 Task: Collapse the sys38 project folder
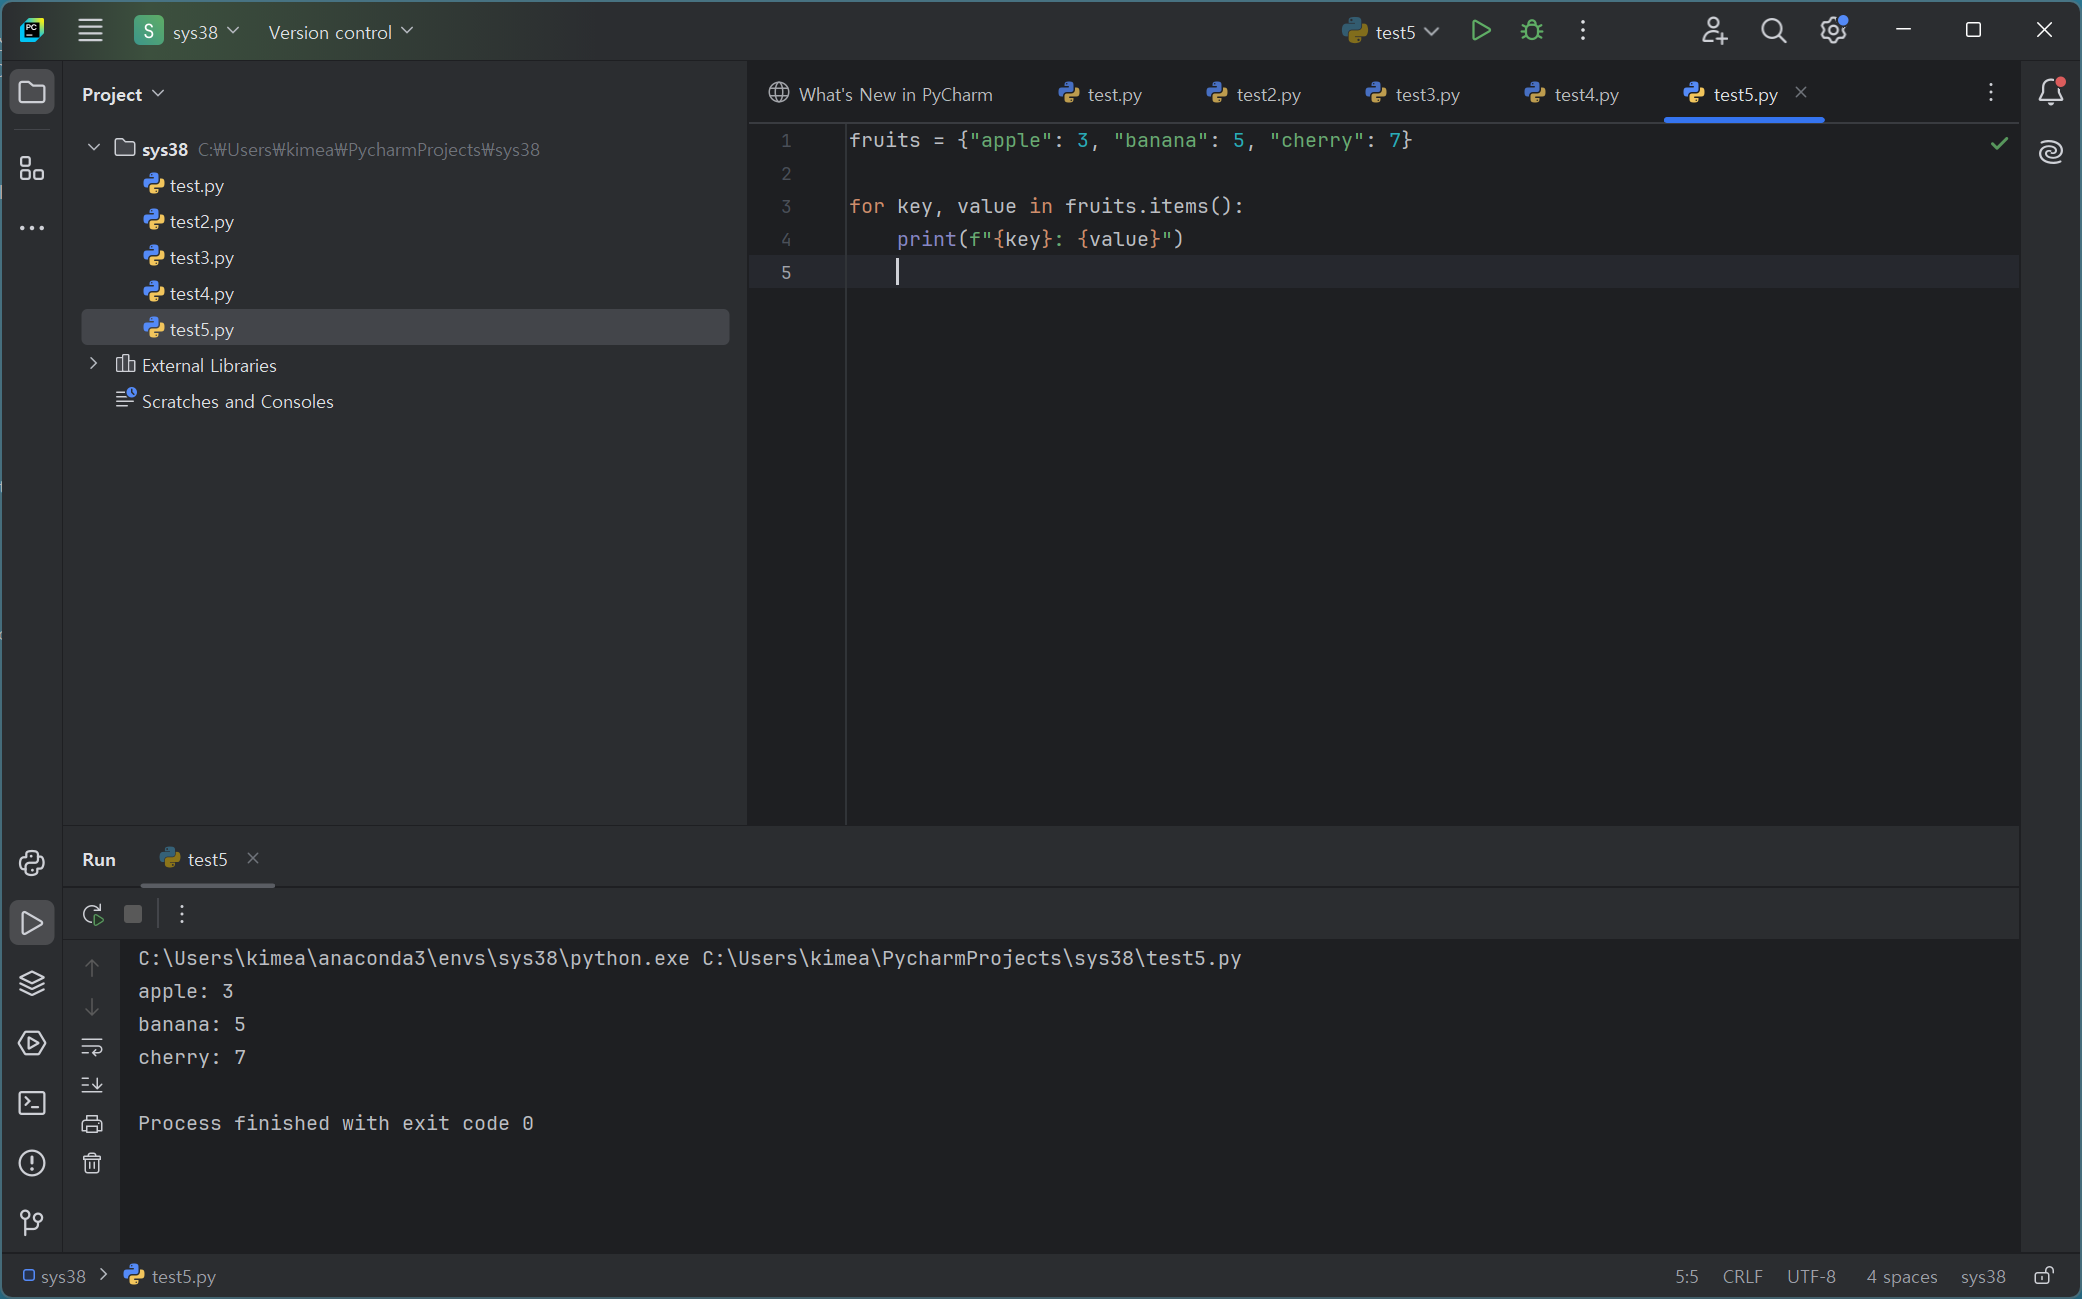94,148
